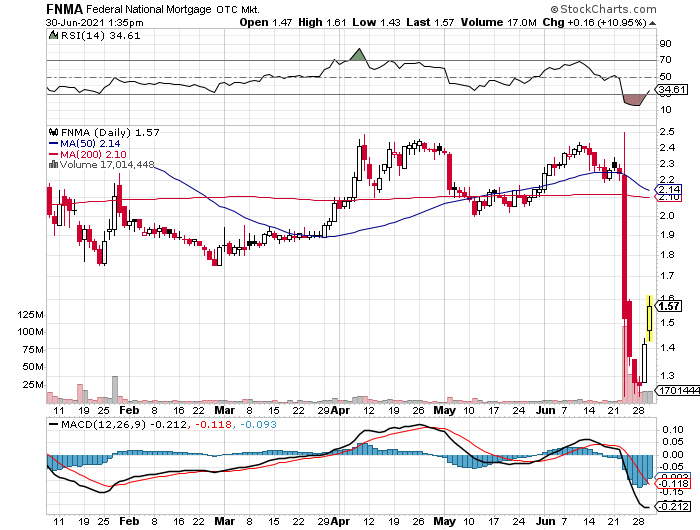Click the 90 level on the RSI axis

click(665, 44)
